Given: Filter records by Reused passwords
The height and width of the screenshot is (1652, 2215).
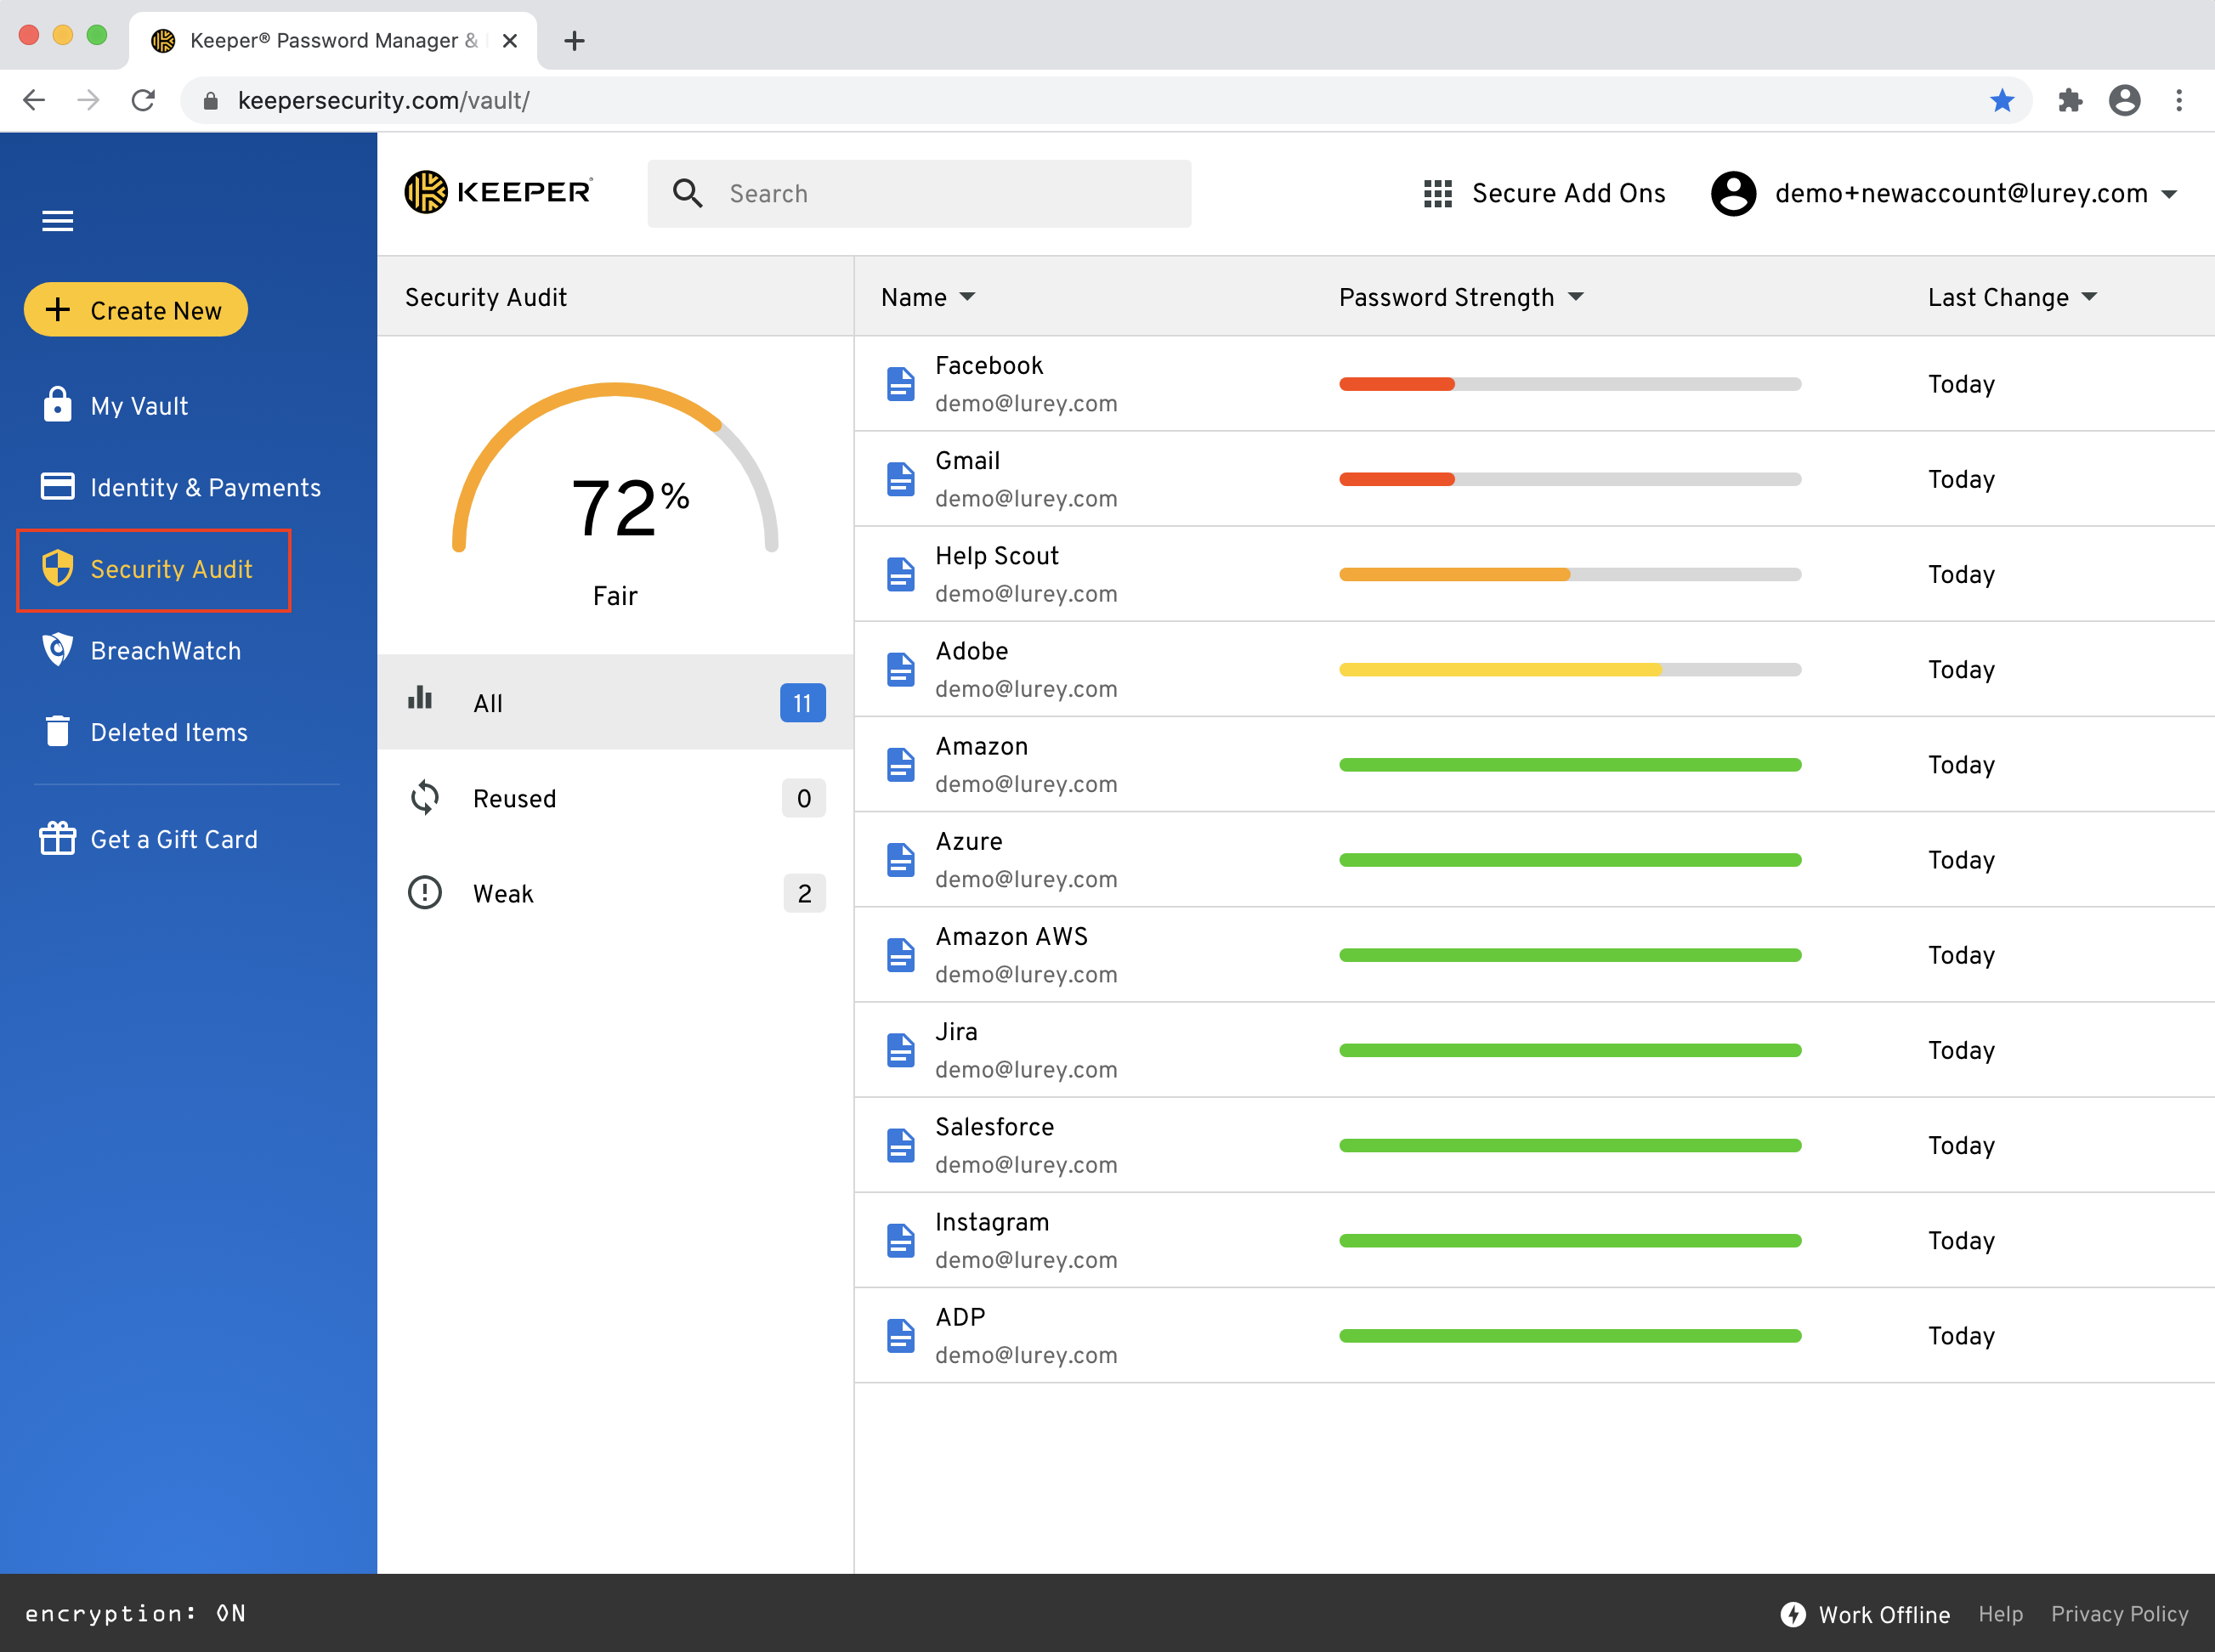Looking at the screenshot, I should (x=616, y=798).
